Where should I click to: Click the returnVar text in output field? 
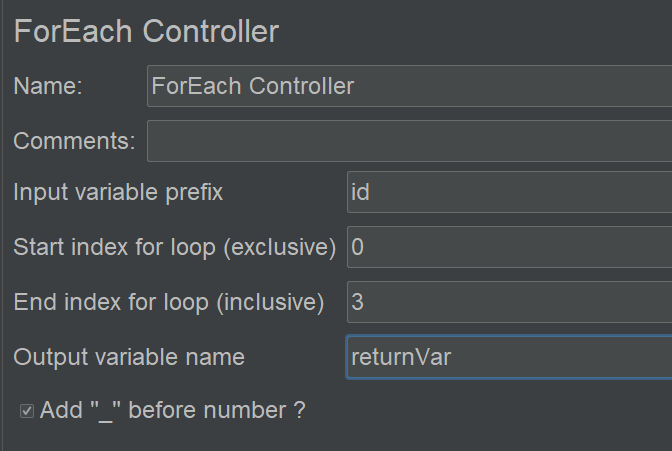401,358
